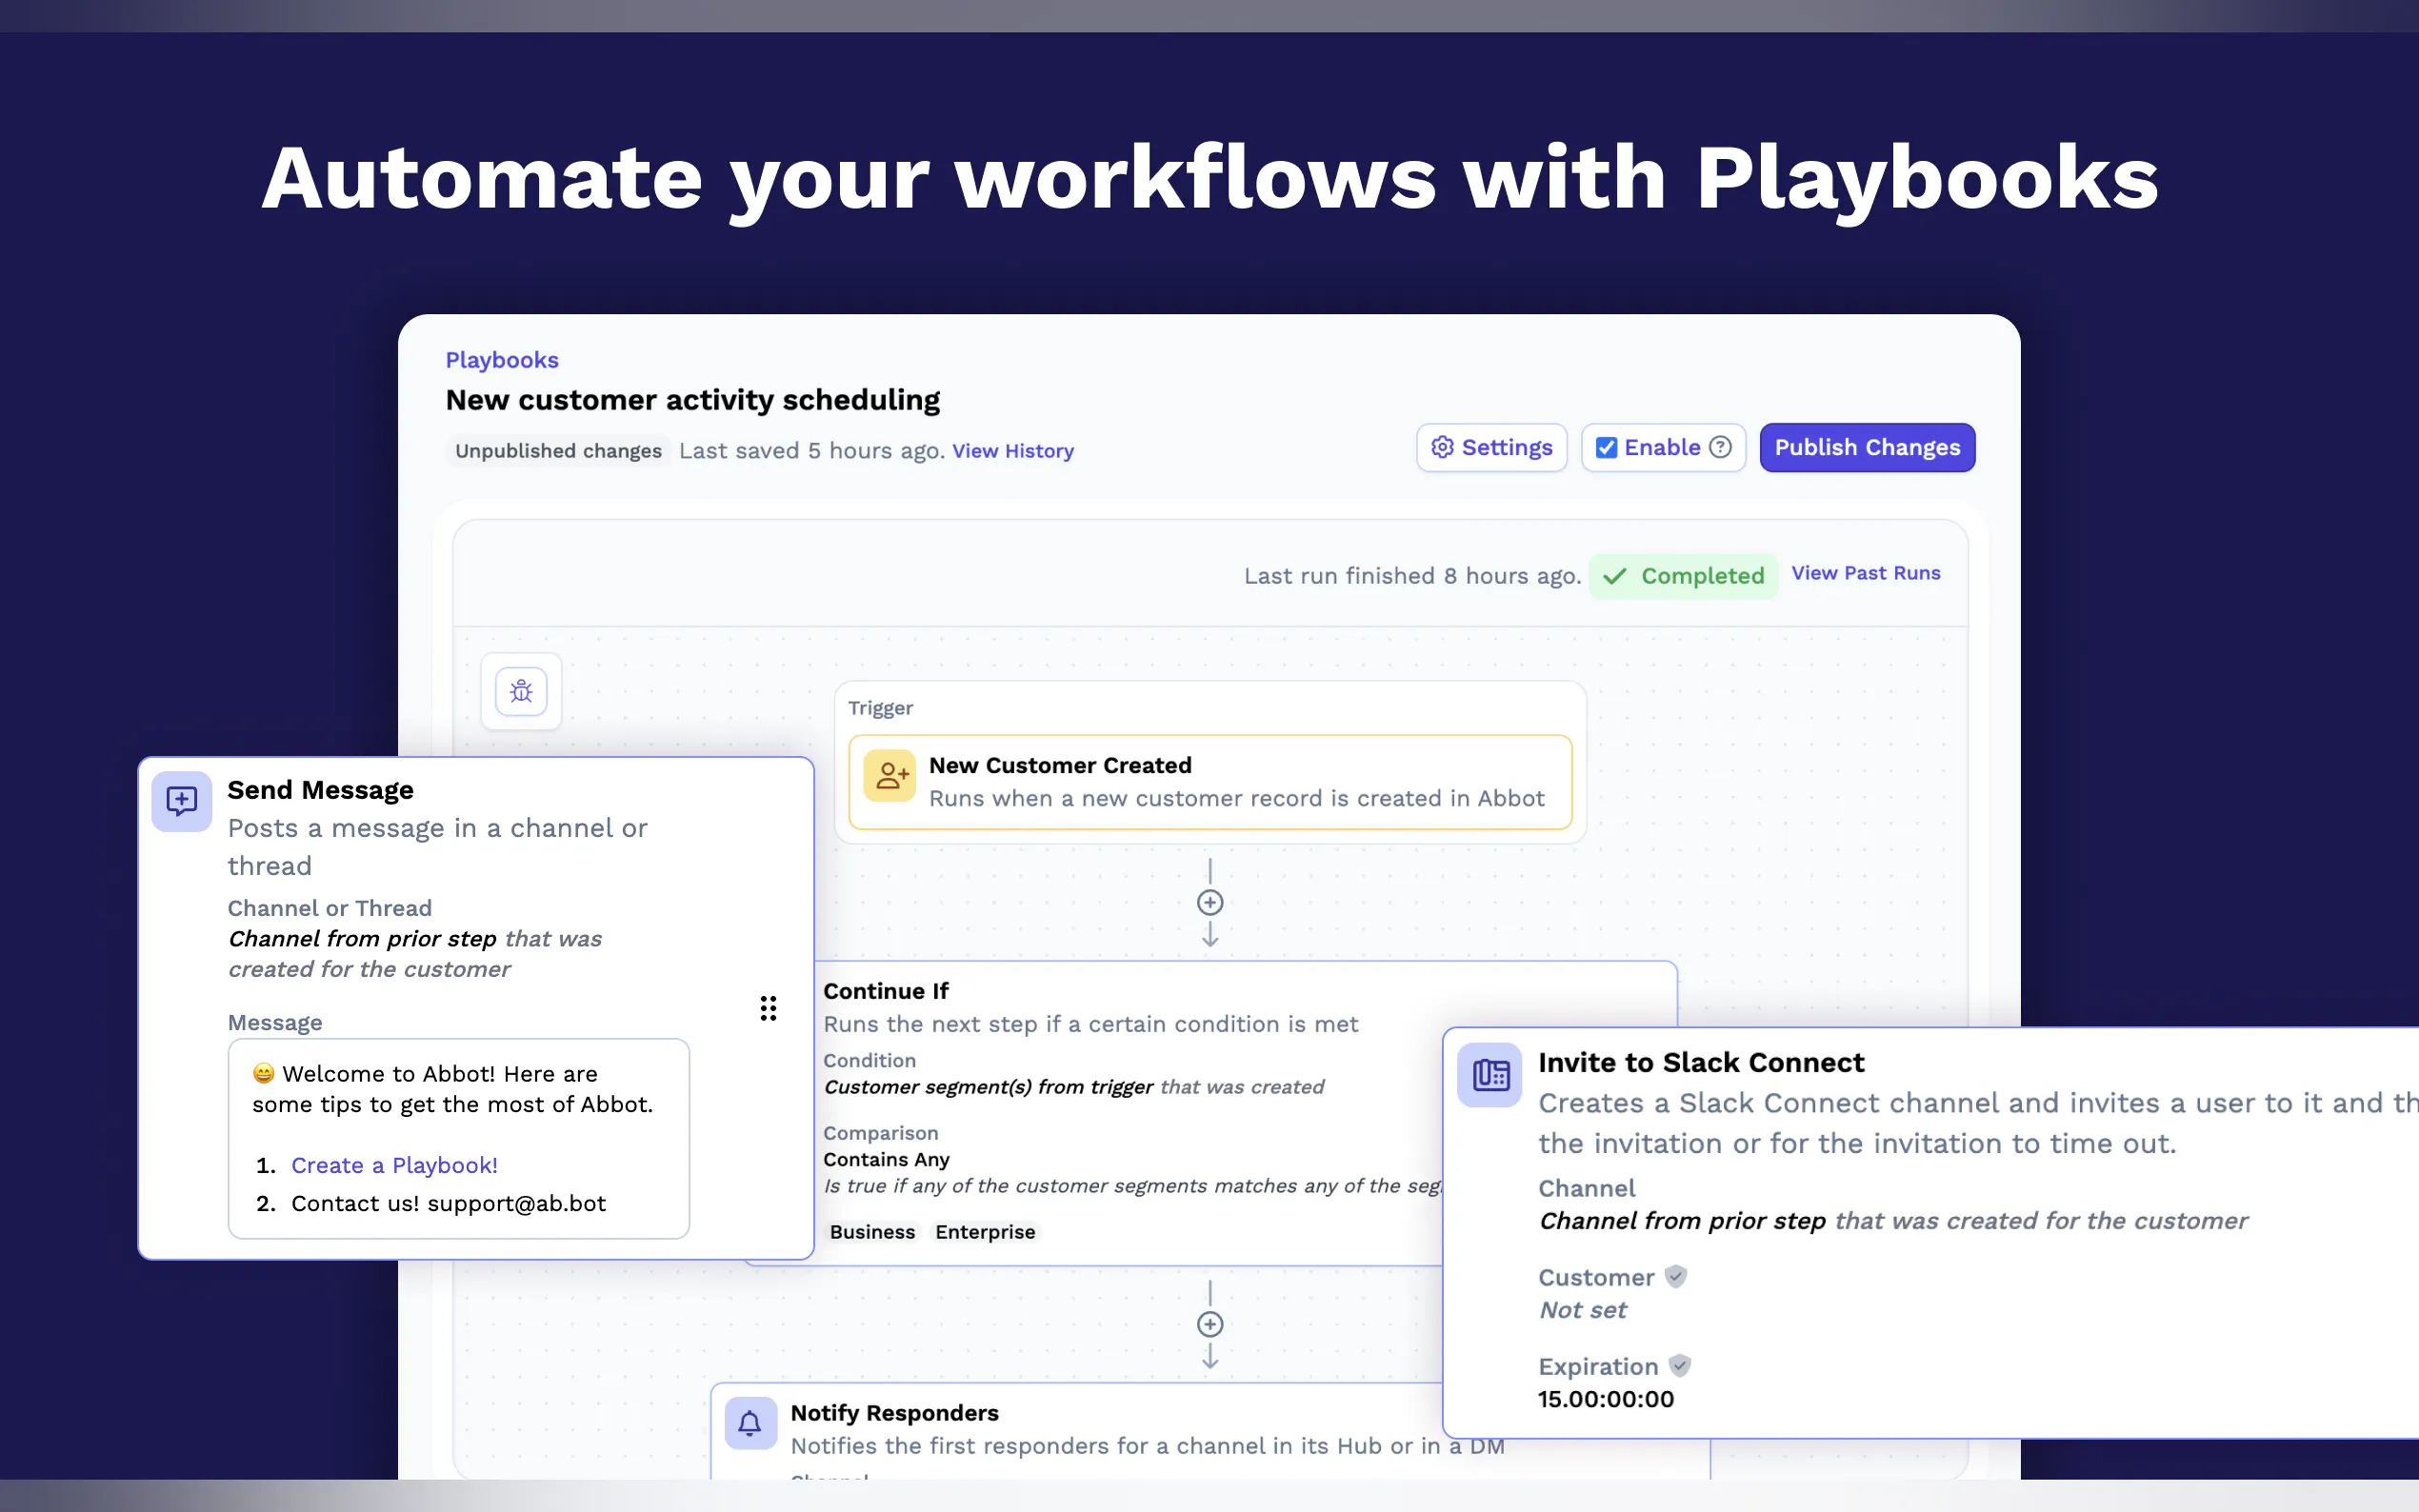
Task: Click the New Customer Created trigger icon
Action: click(889, 776)
